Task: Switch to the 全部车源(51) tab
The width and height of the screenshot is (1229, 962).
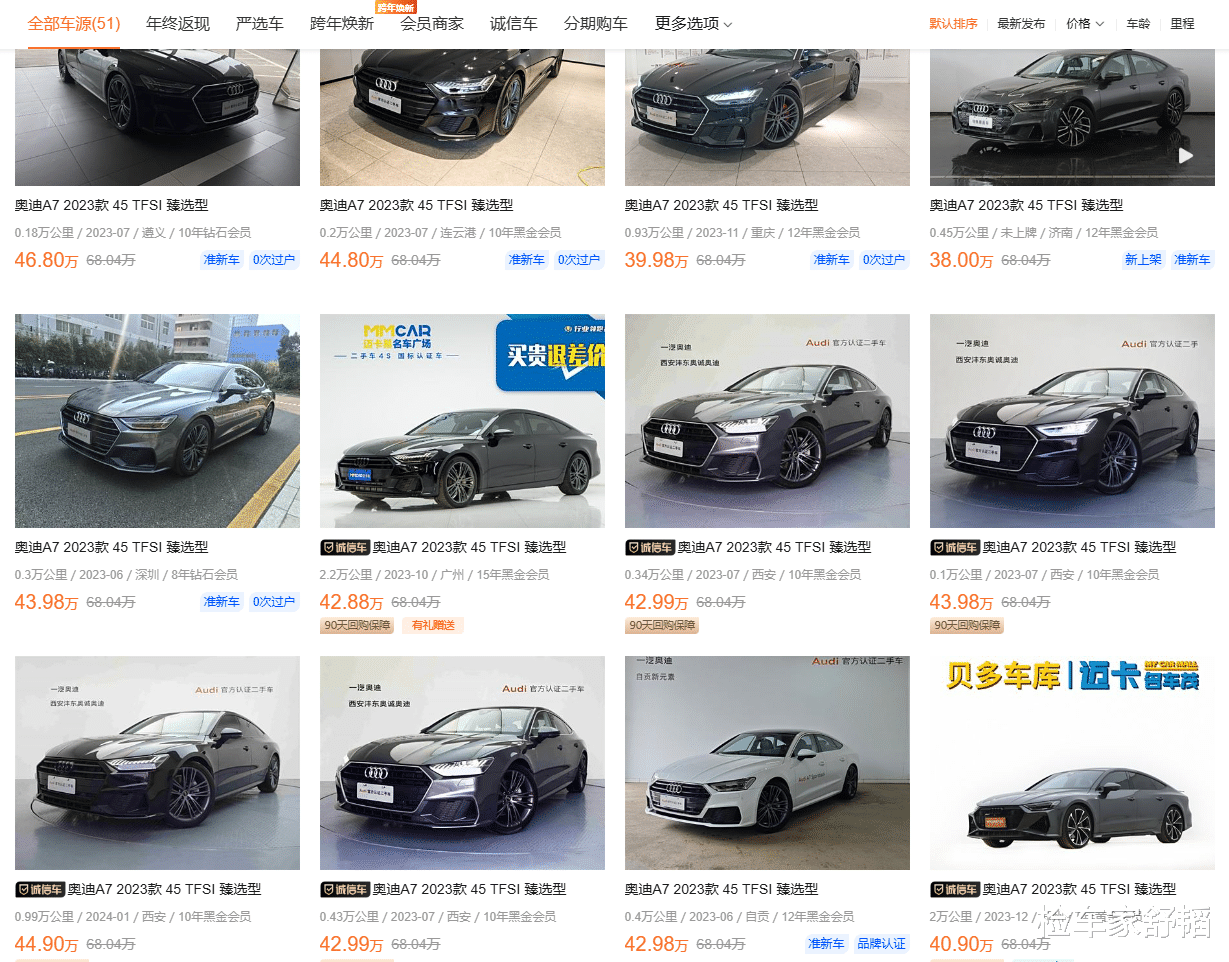Action: 74,24
